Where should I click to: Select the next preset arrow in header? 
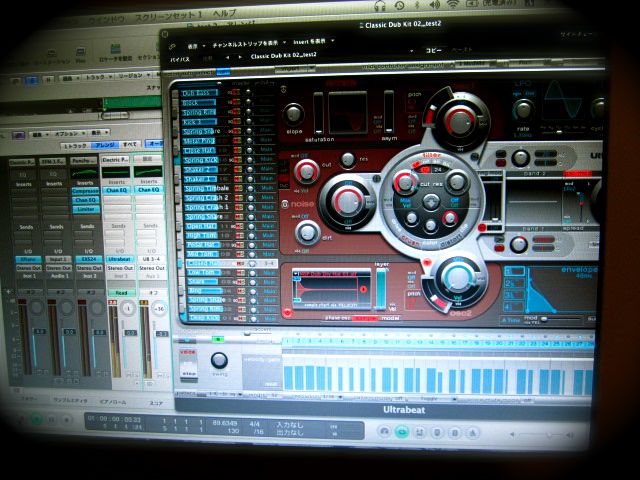[240, 57]
